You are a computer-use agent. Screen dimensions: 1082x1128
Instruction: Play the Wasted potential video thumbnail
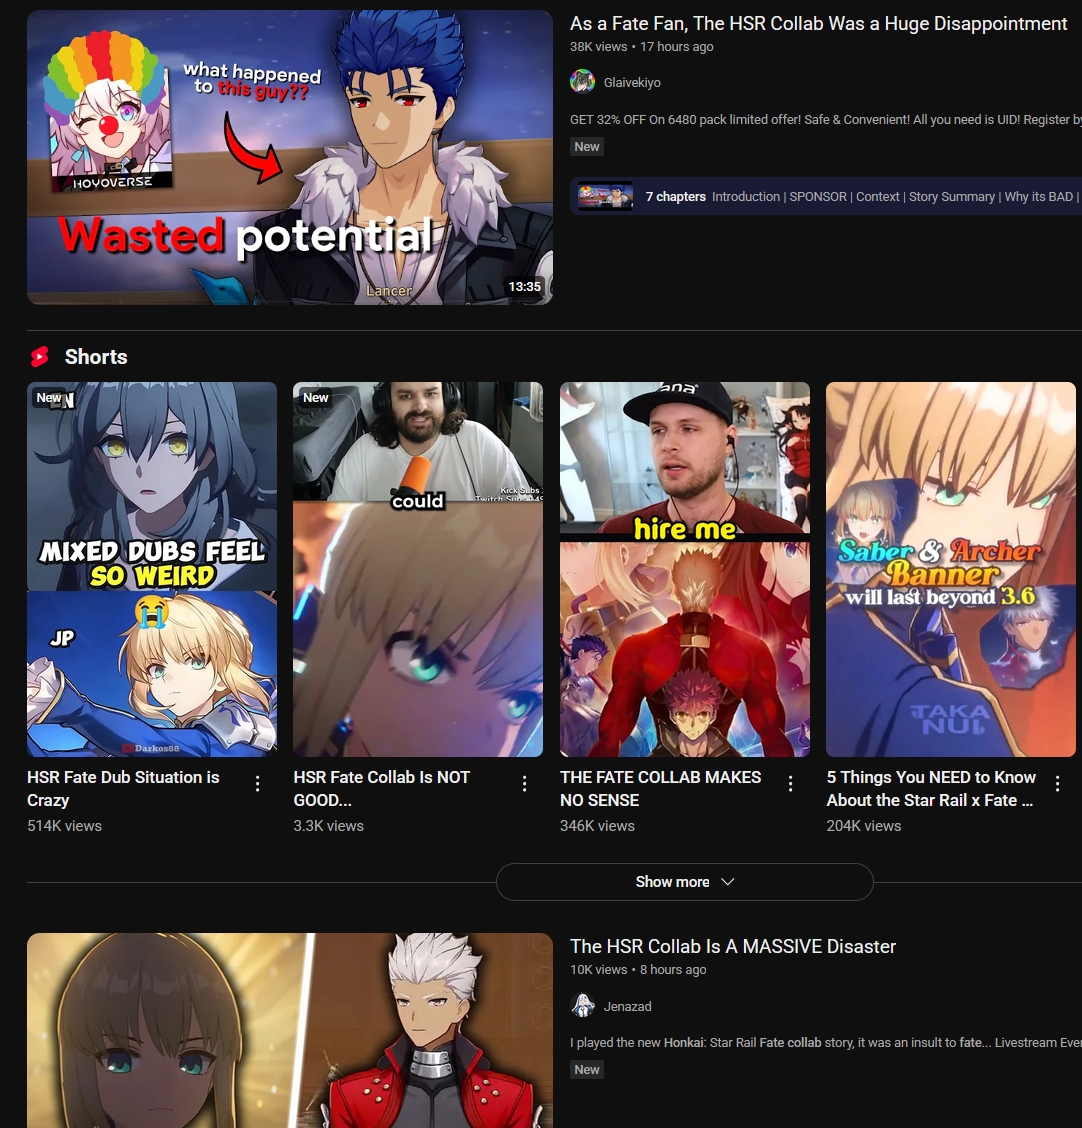[x=290, y=158]
